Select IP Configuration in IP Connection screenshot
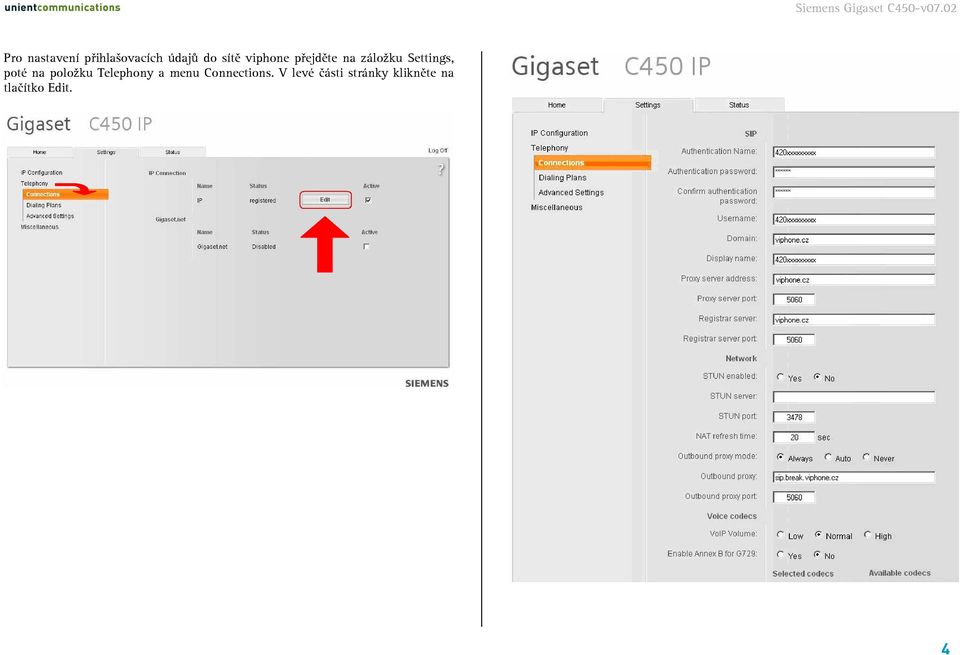The image size is (960, 655). [x=41, y=173]
